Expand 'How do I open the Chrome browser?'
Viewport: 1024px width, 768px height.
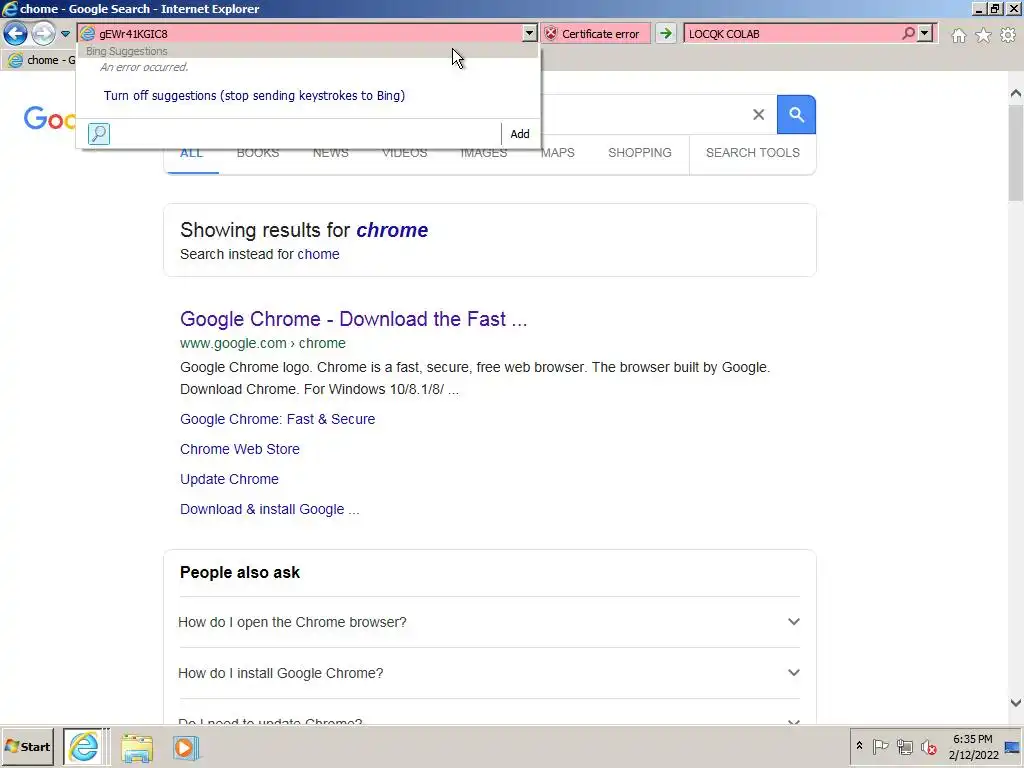pyautogui.click(x=489, y=622)
